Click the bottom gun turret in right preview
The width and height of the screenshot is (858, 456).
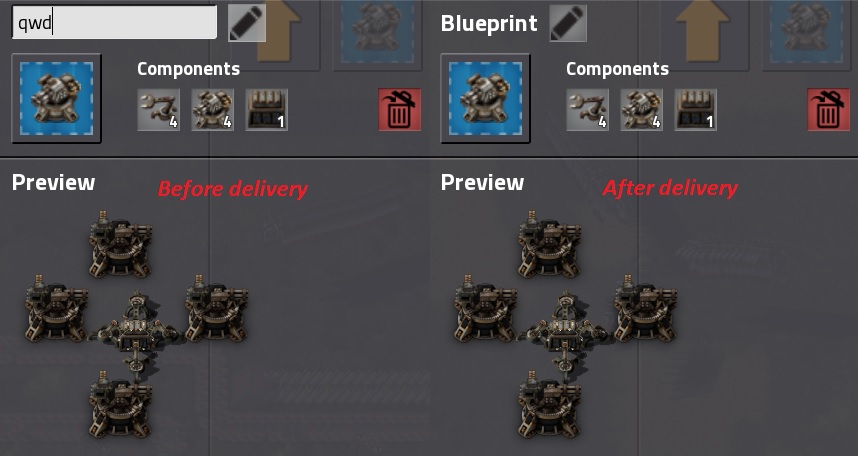(x=550, y=404)
